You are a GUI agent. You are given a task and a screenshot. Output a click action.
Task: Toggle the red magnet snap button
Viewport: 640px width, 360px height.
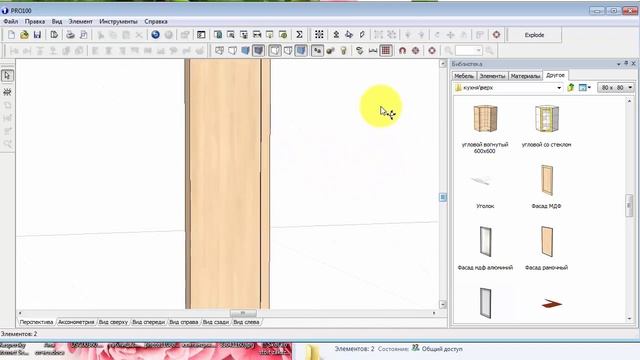pyautogui.click(x=402, y=51)
